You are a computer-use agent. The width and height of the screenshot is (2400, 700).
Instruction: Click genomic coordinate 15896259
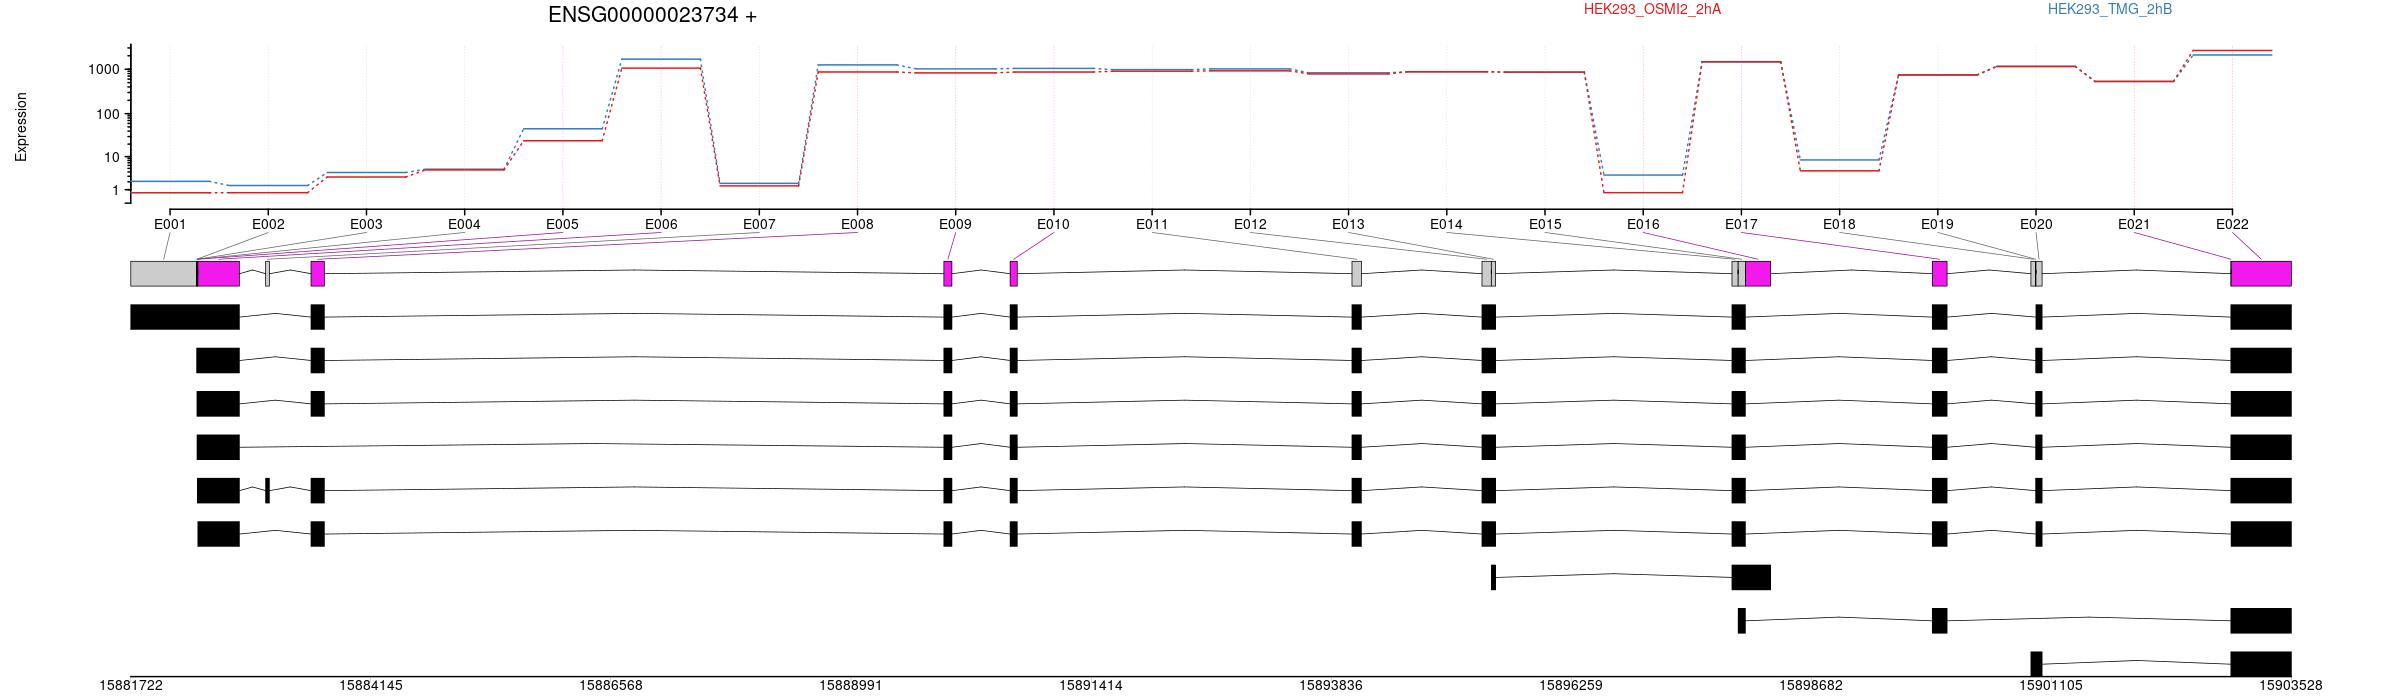(x=1571, y=686)
